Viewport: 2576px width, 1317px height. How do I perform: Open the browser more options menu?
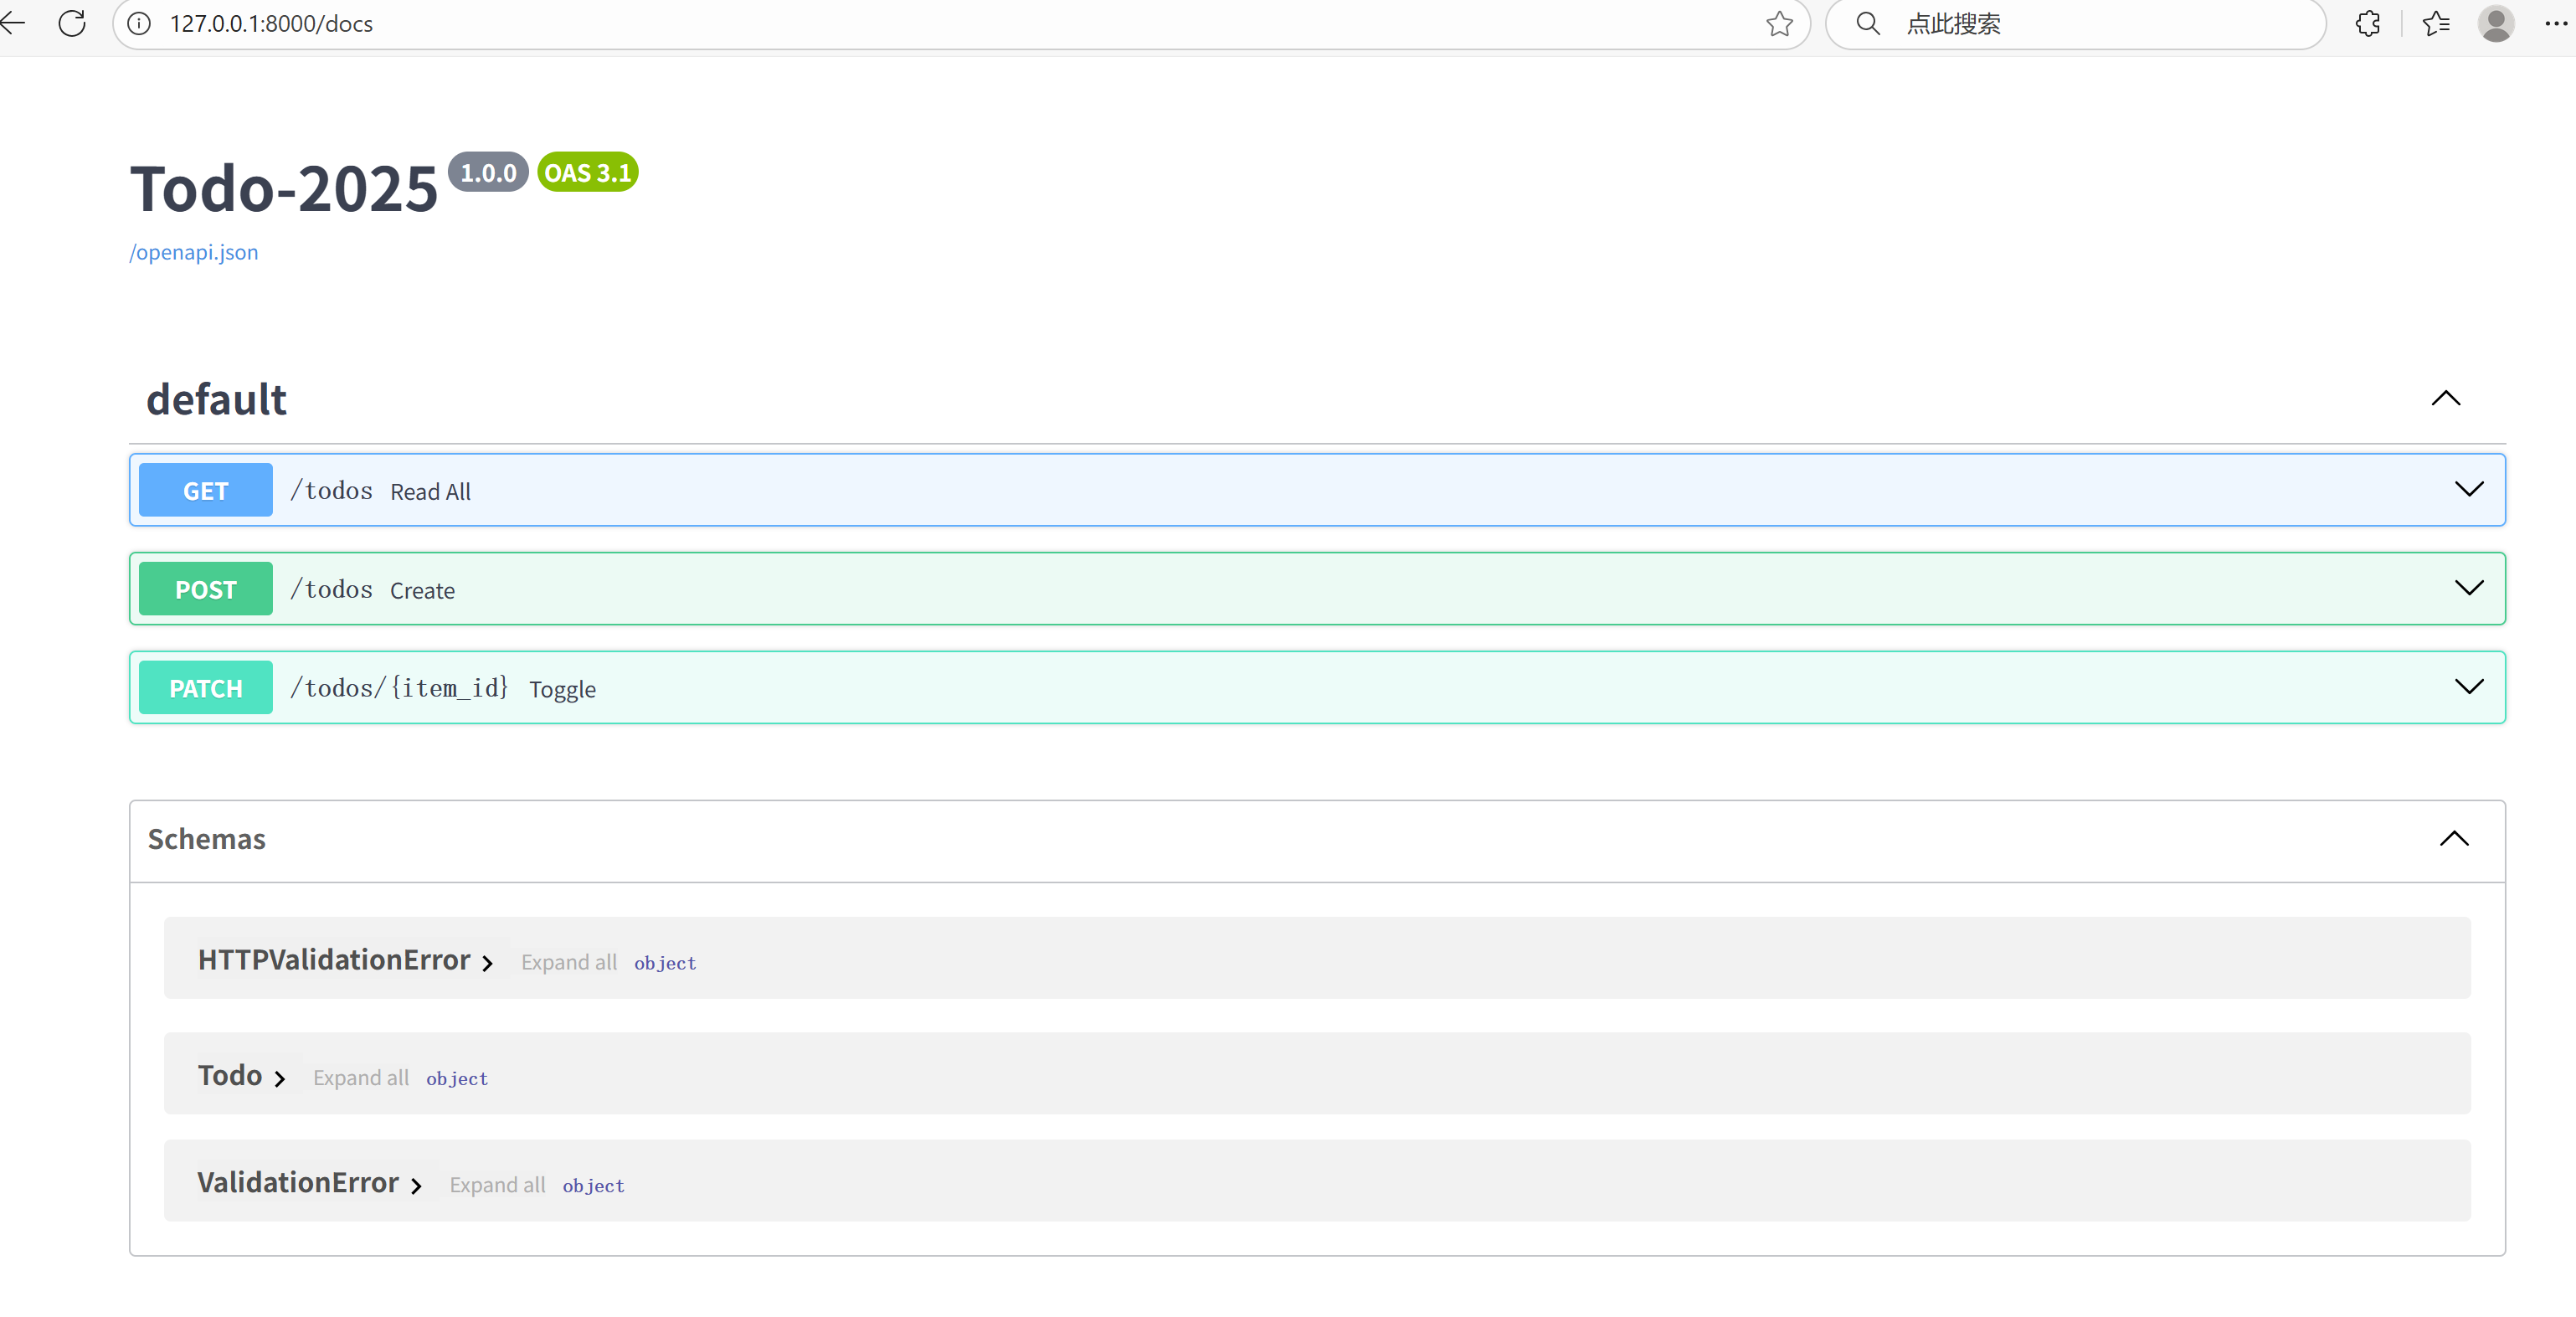pos(2557,23)
